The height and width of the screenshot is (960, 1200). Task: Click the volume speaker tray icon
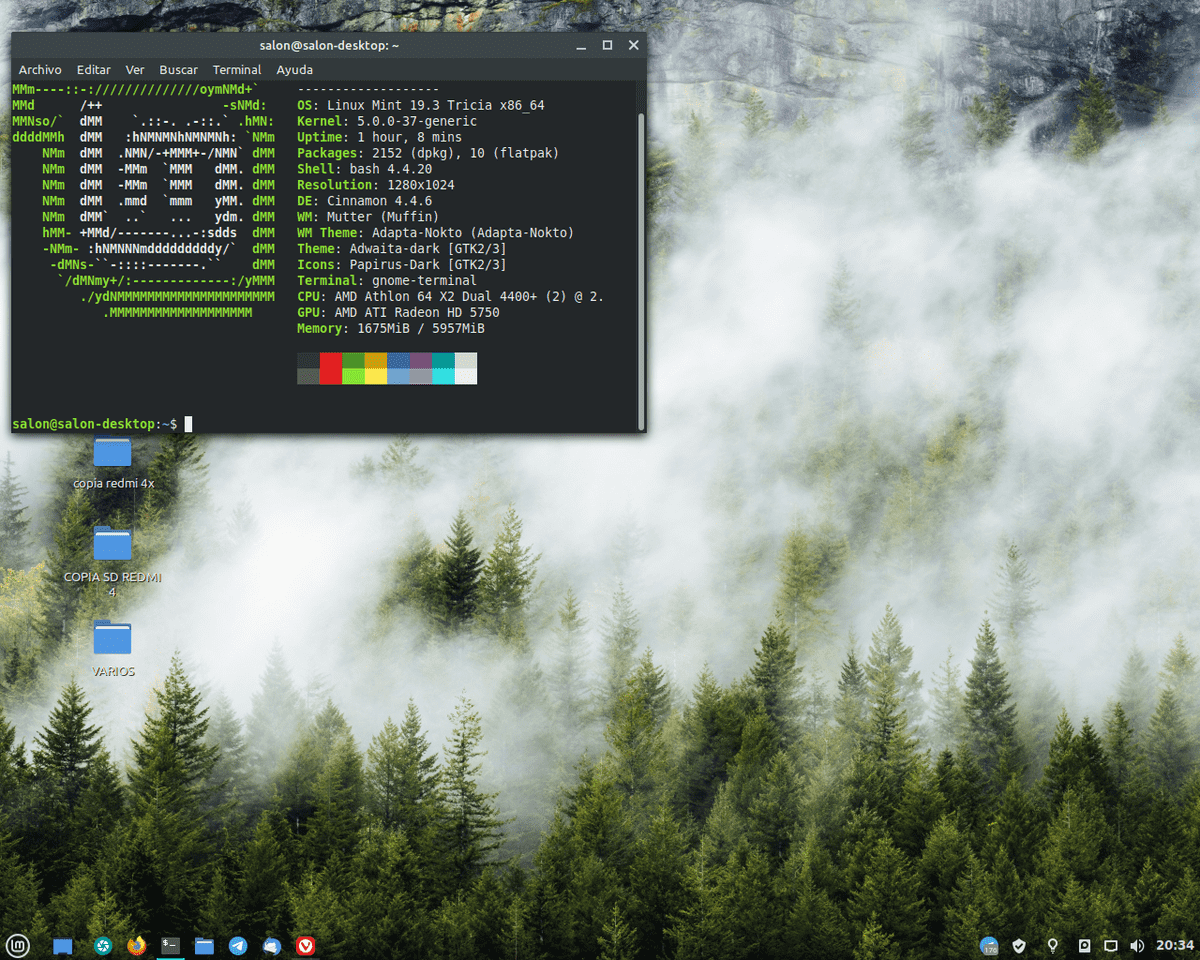pyautogui.click(x=1137, y=945)
